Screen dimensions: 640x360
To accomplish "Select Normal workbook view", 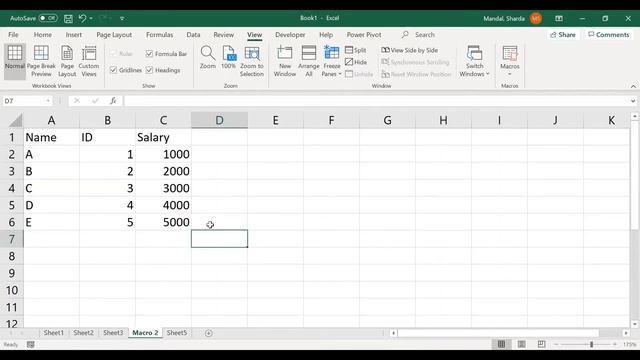I will 15,61.
